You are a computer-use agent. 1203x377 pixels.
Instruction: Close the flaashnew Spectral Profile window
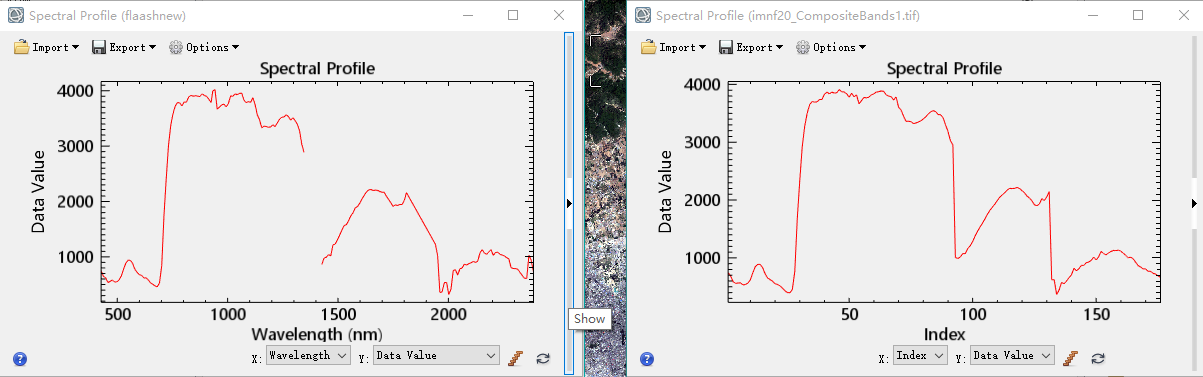558,16
